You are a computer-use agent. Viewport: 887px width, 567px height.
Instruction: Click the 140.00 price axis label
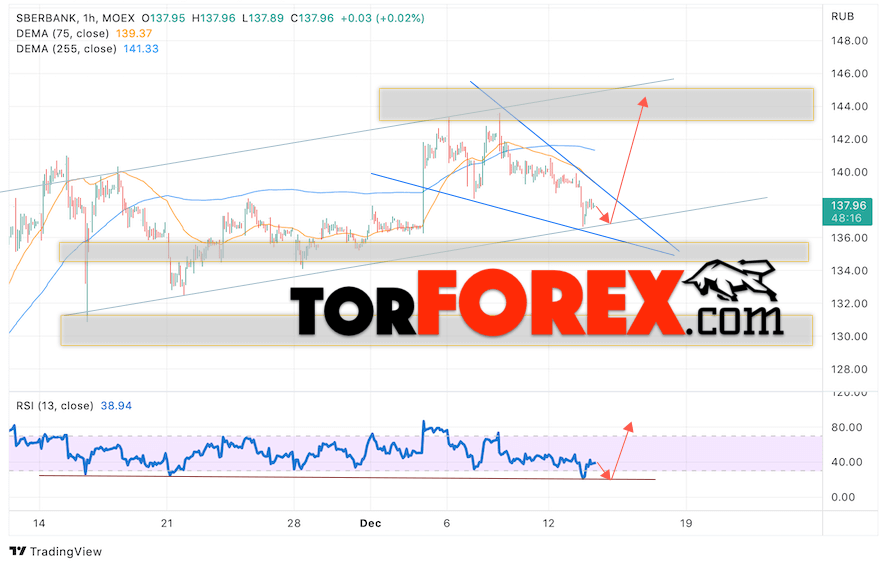(849, 172)
